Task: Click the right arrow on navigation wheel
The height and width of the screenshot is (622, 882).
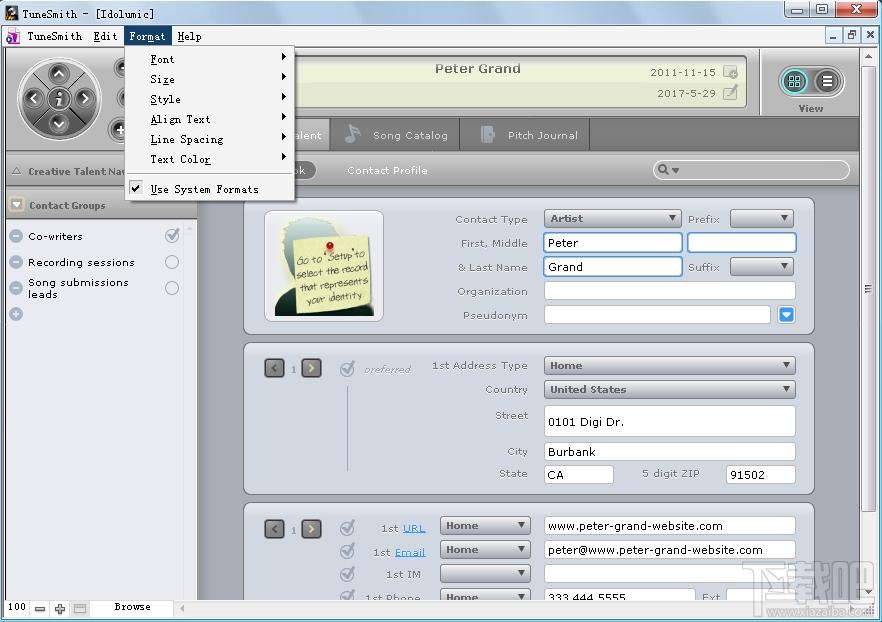Action: coord(84,98)
